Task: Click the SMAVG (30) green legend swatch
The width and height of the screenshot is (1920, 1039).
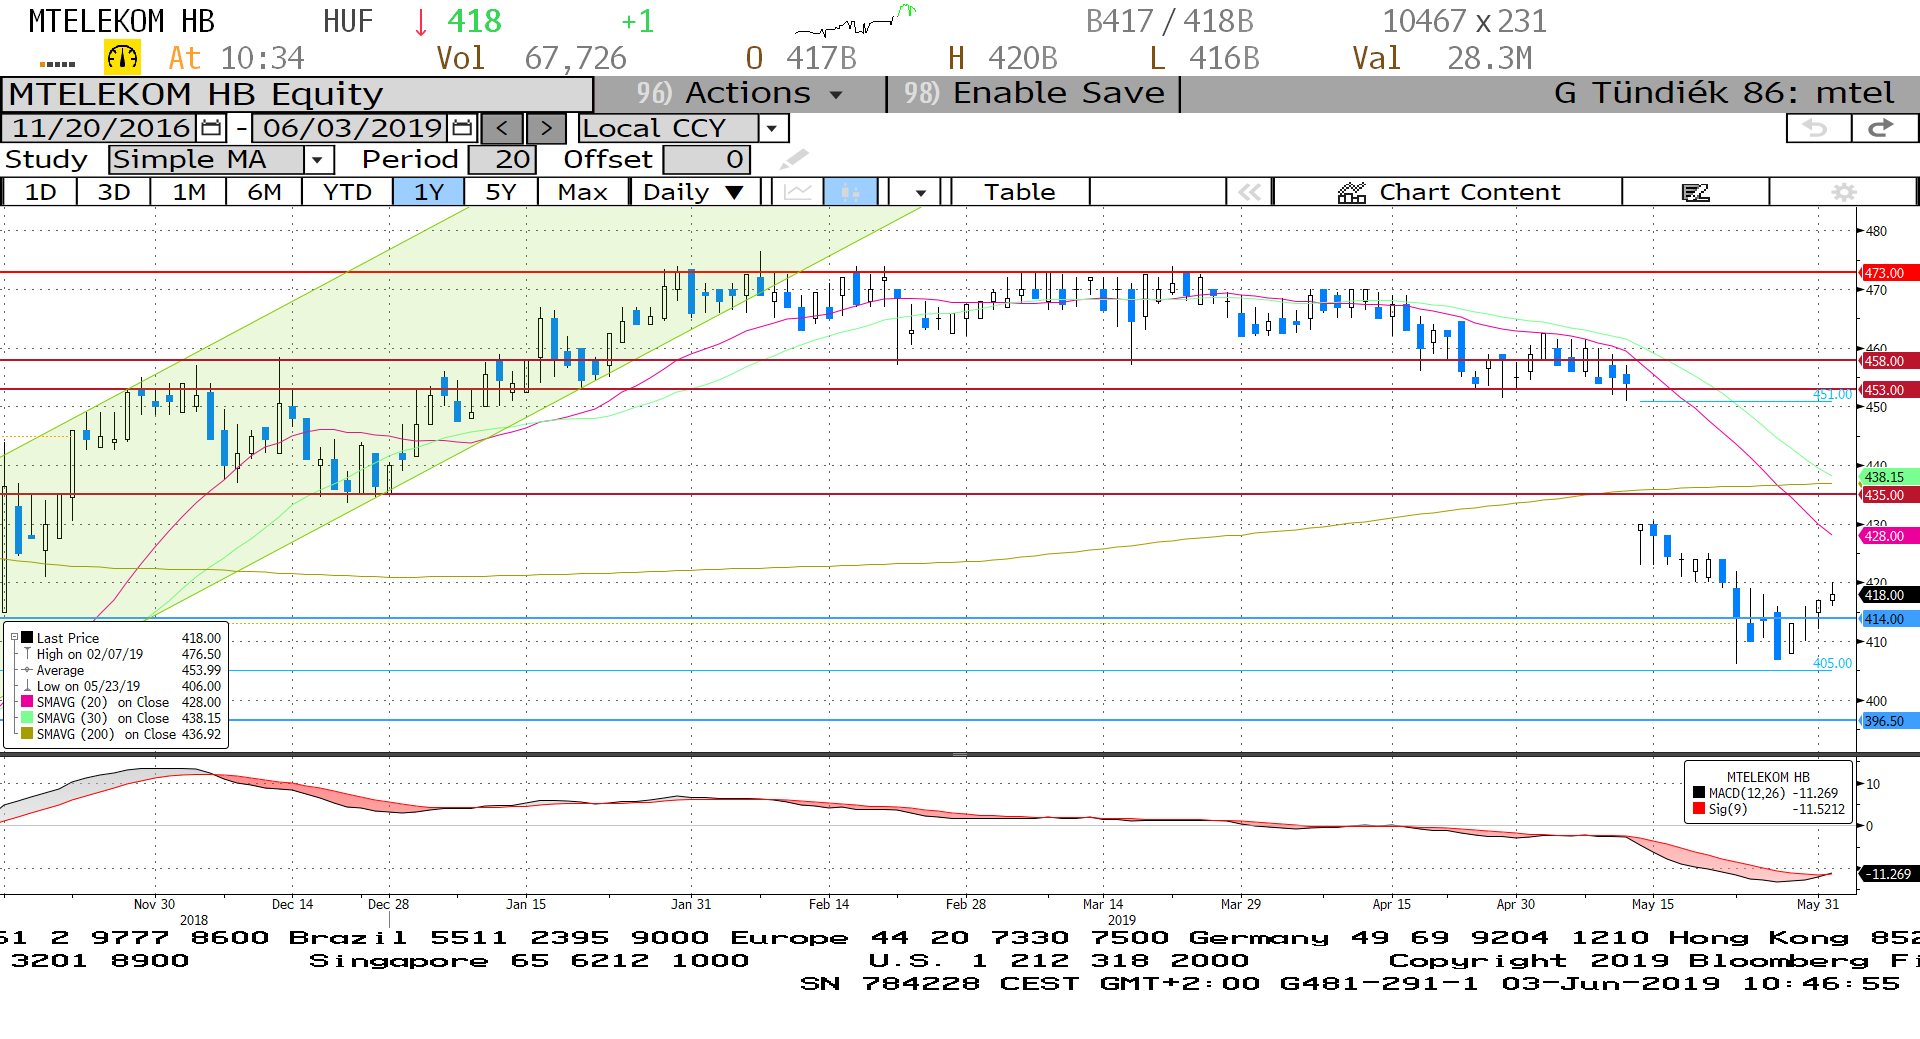Action: coord(27,718)
